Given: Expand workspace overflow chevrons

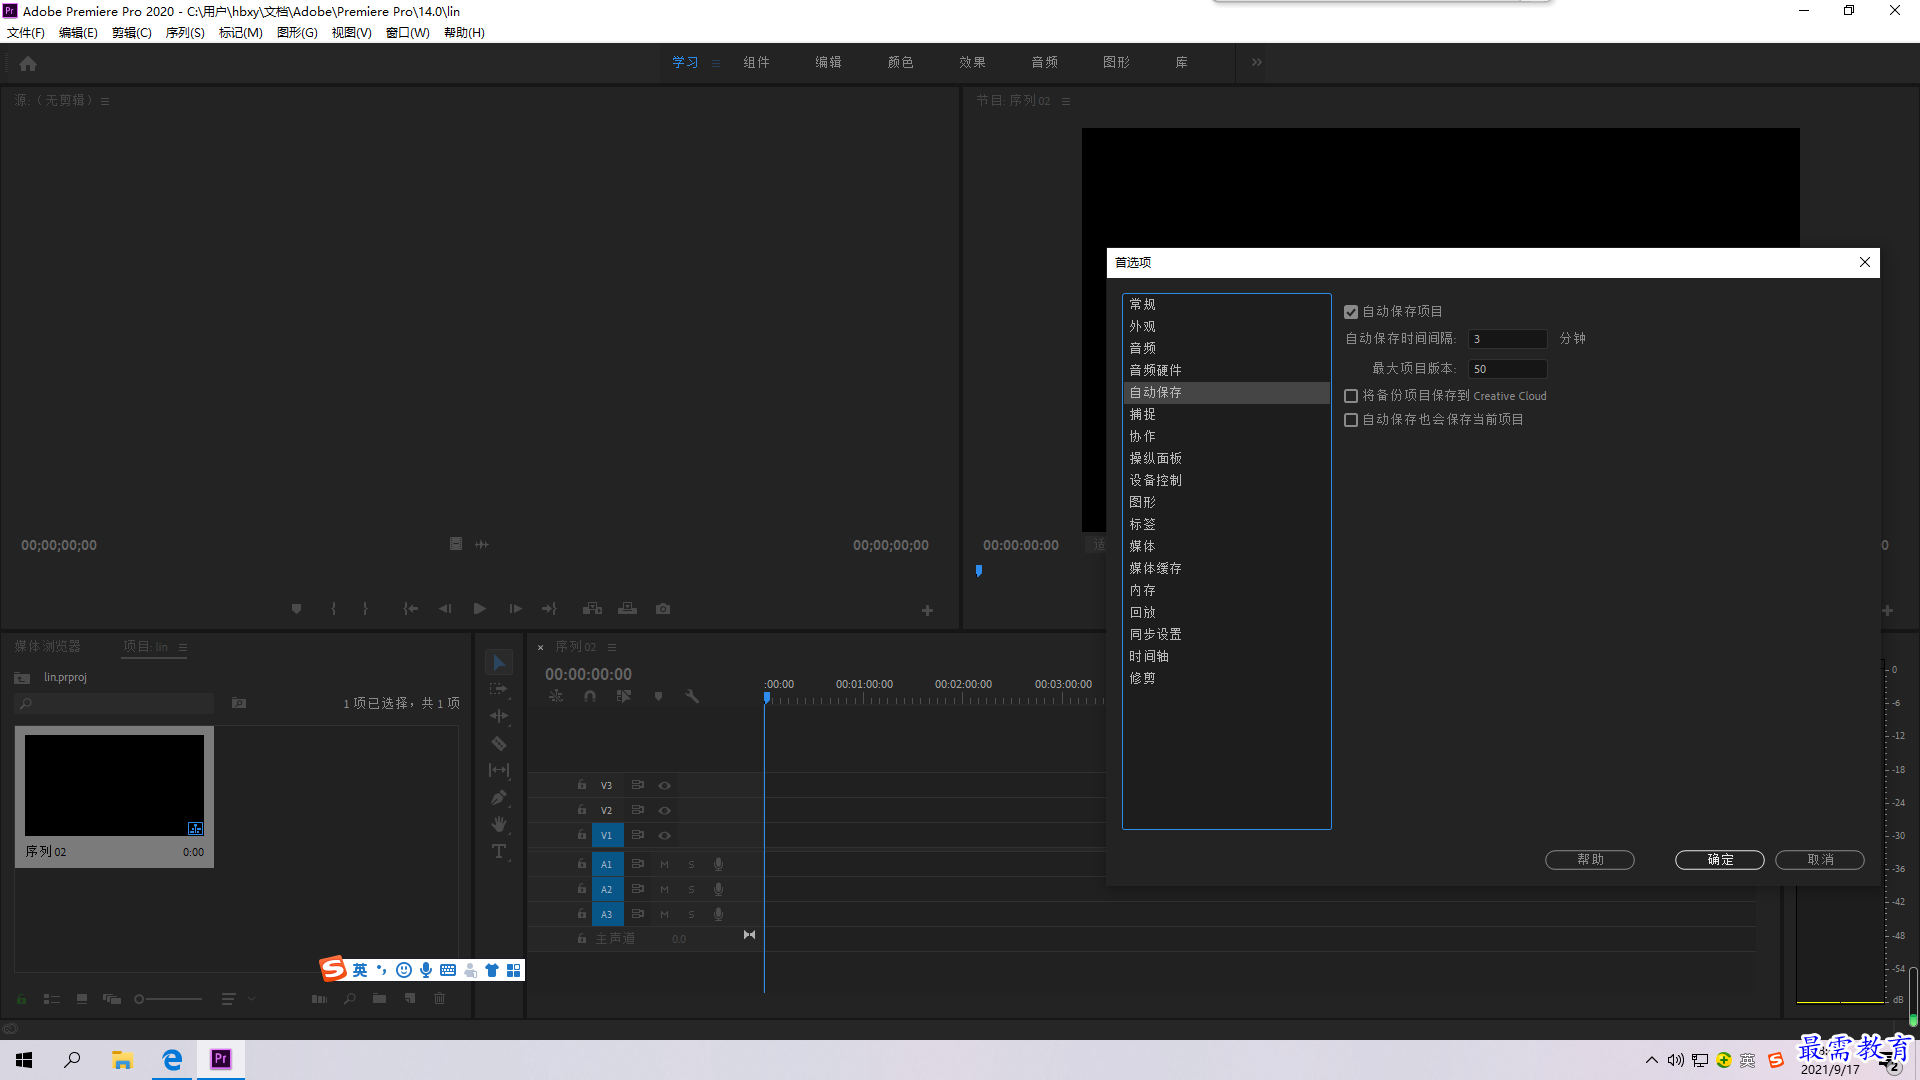Looking at the screenshot, I should [x=1257, y=62].
